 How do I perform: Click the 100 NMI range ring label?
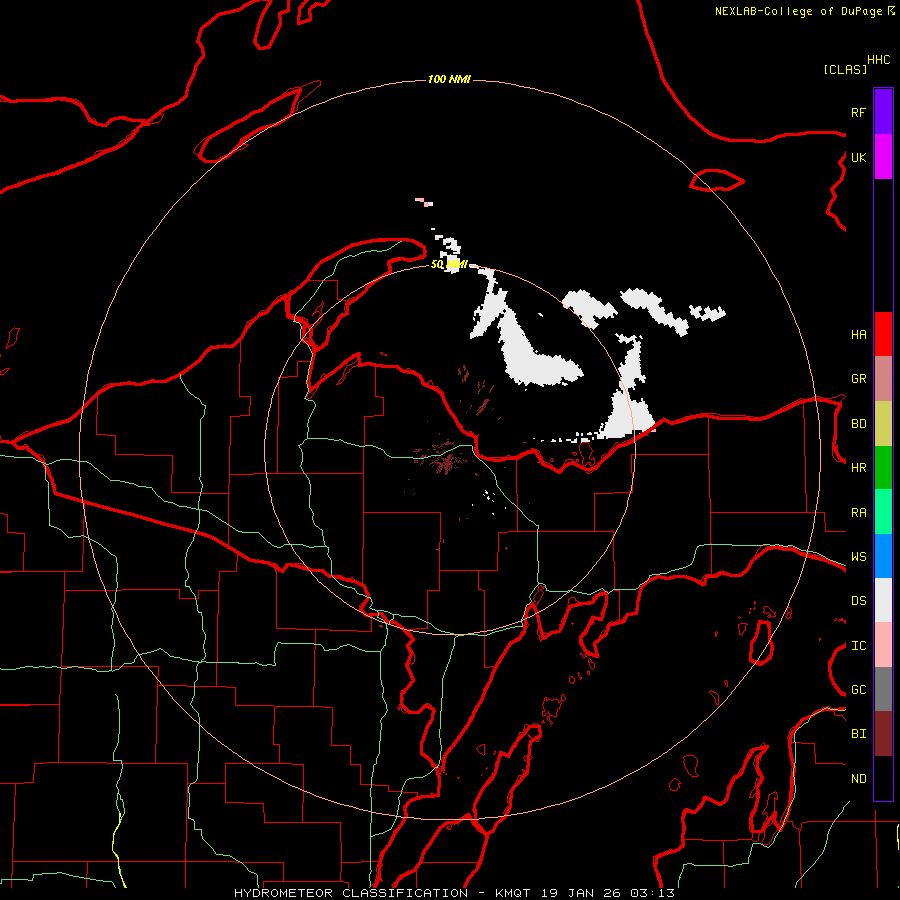pos(449,79)
